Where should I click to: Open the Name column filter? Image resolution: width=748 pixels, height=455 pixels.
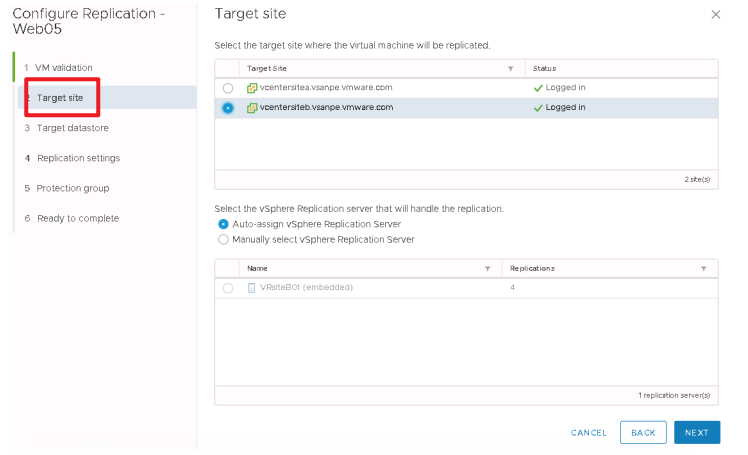pyautogui.click(x=488, y=269)
